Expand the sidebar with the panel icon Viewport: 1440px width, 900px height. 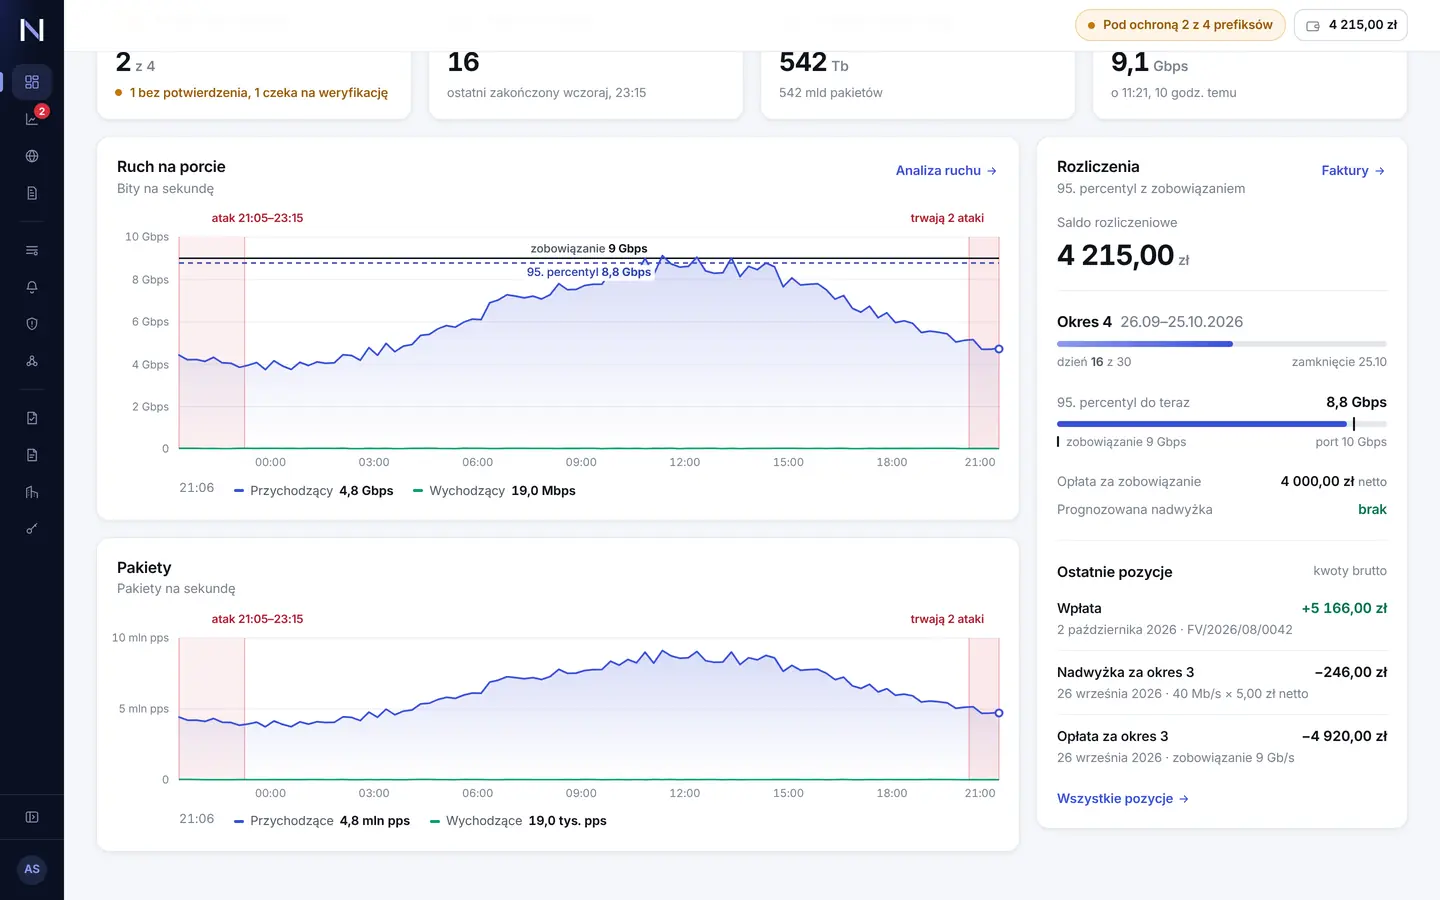(x=32, y=817)
